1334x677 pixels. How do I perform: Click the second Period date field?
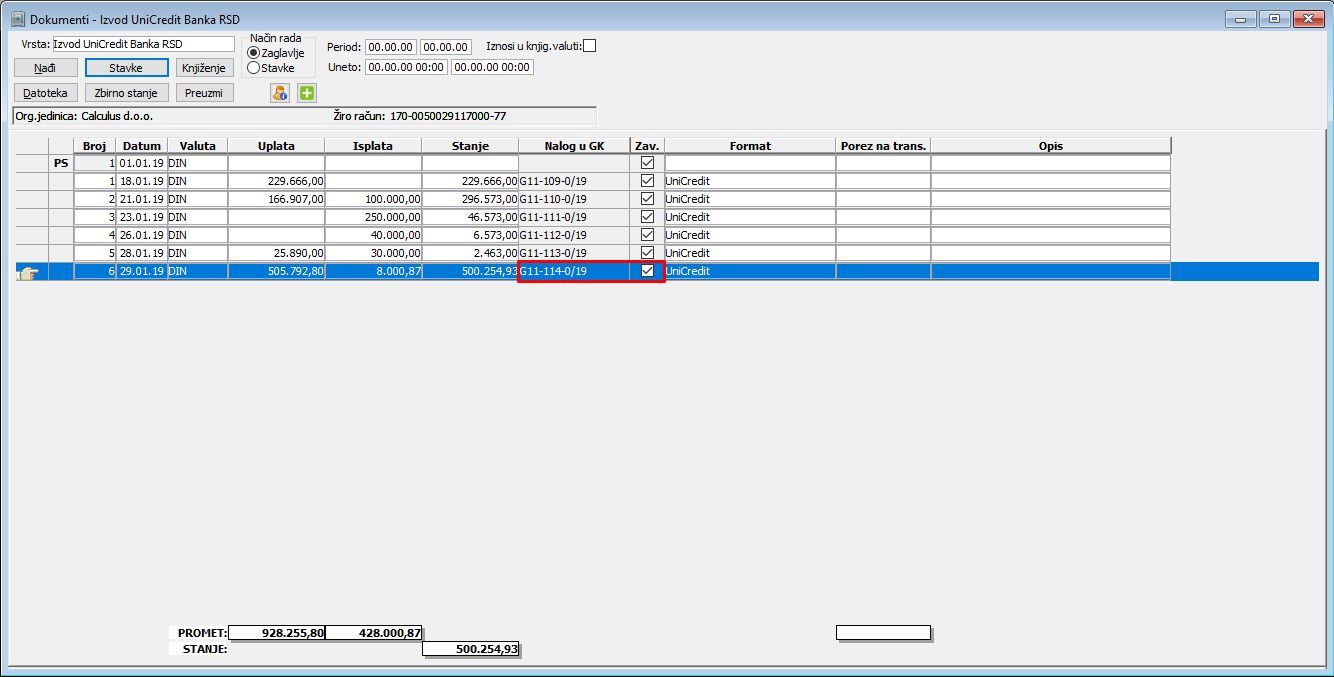point(446,47)
